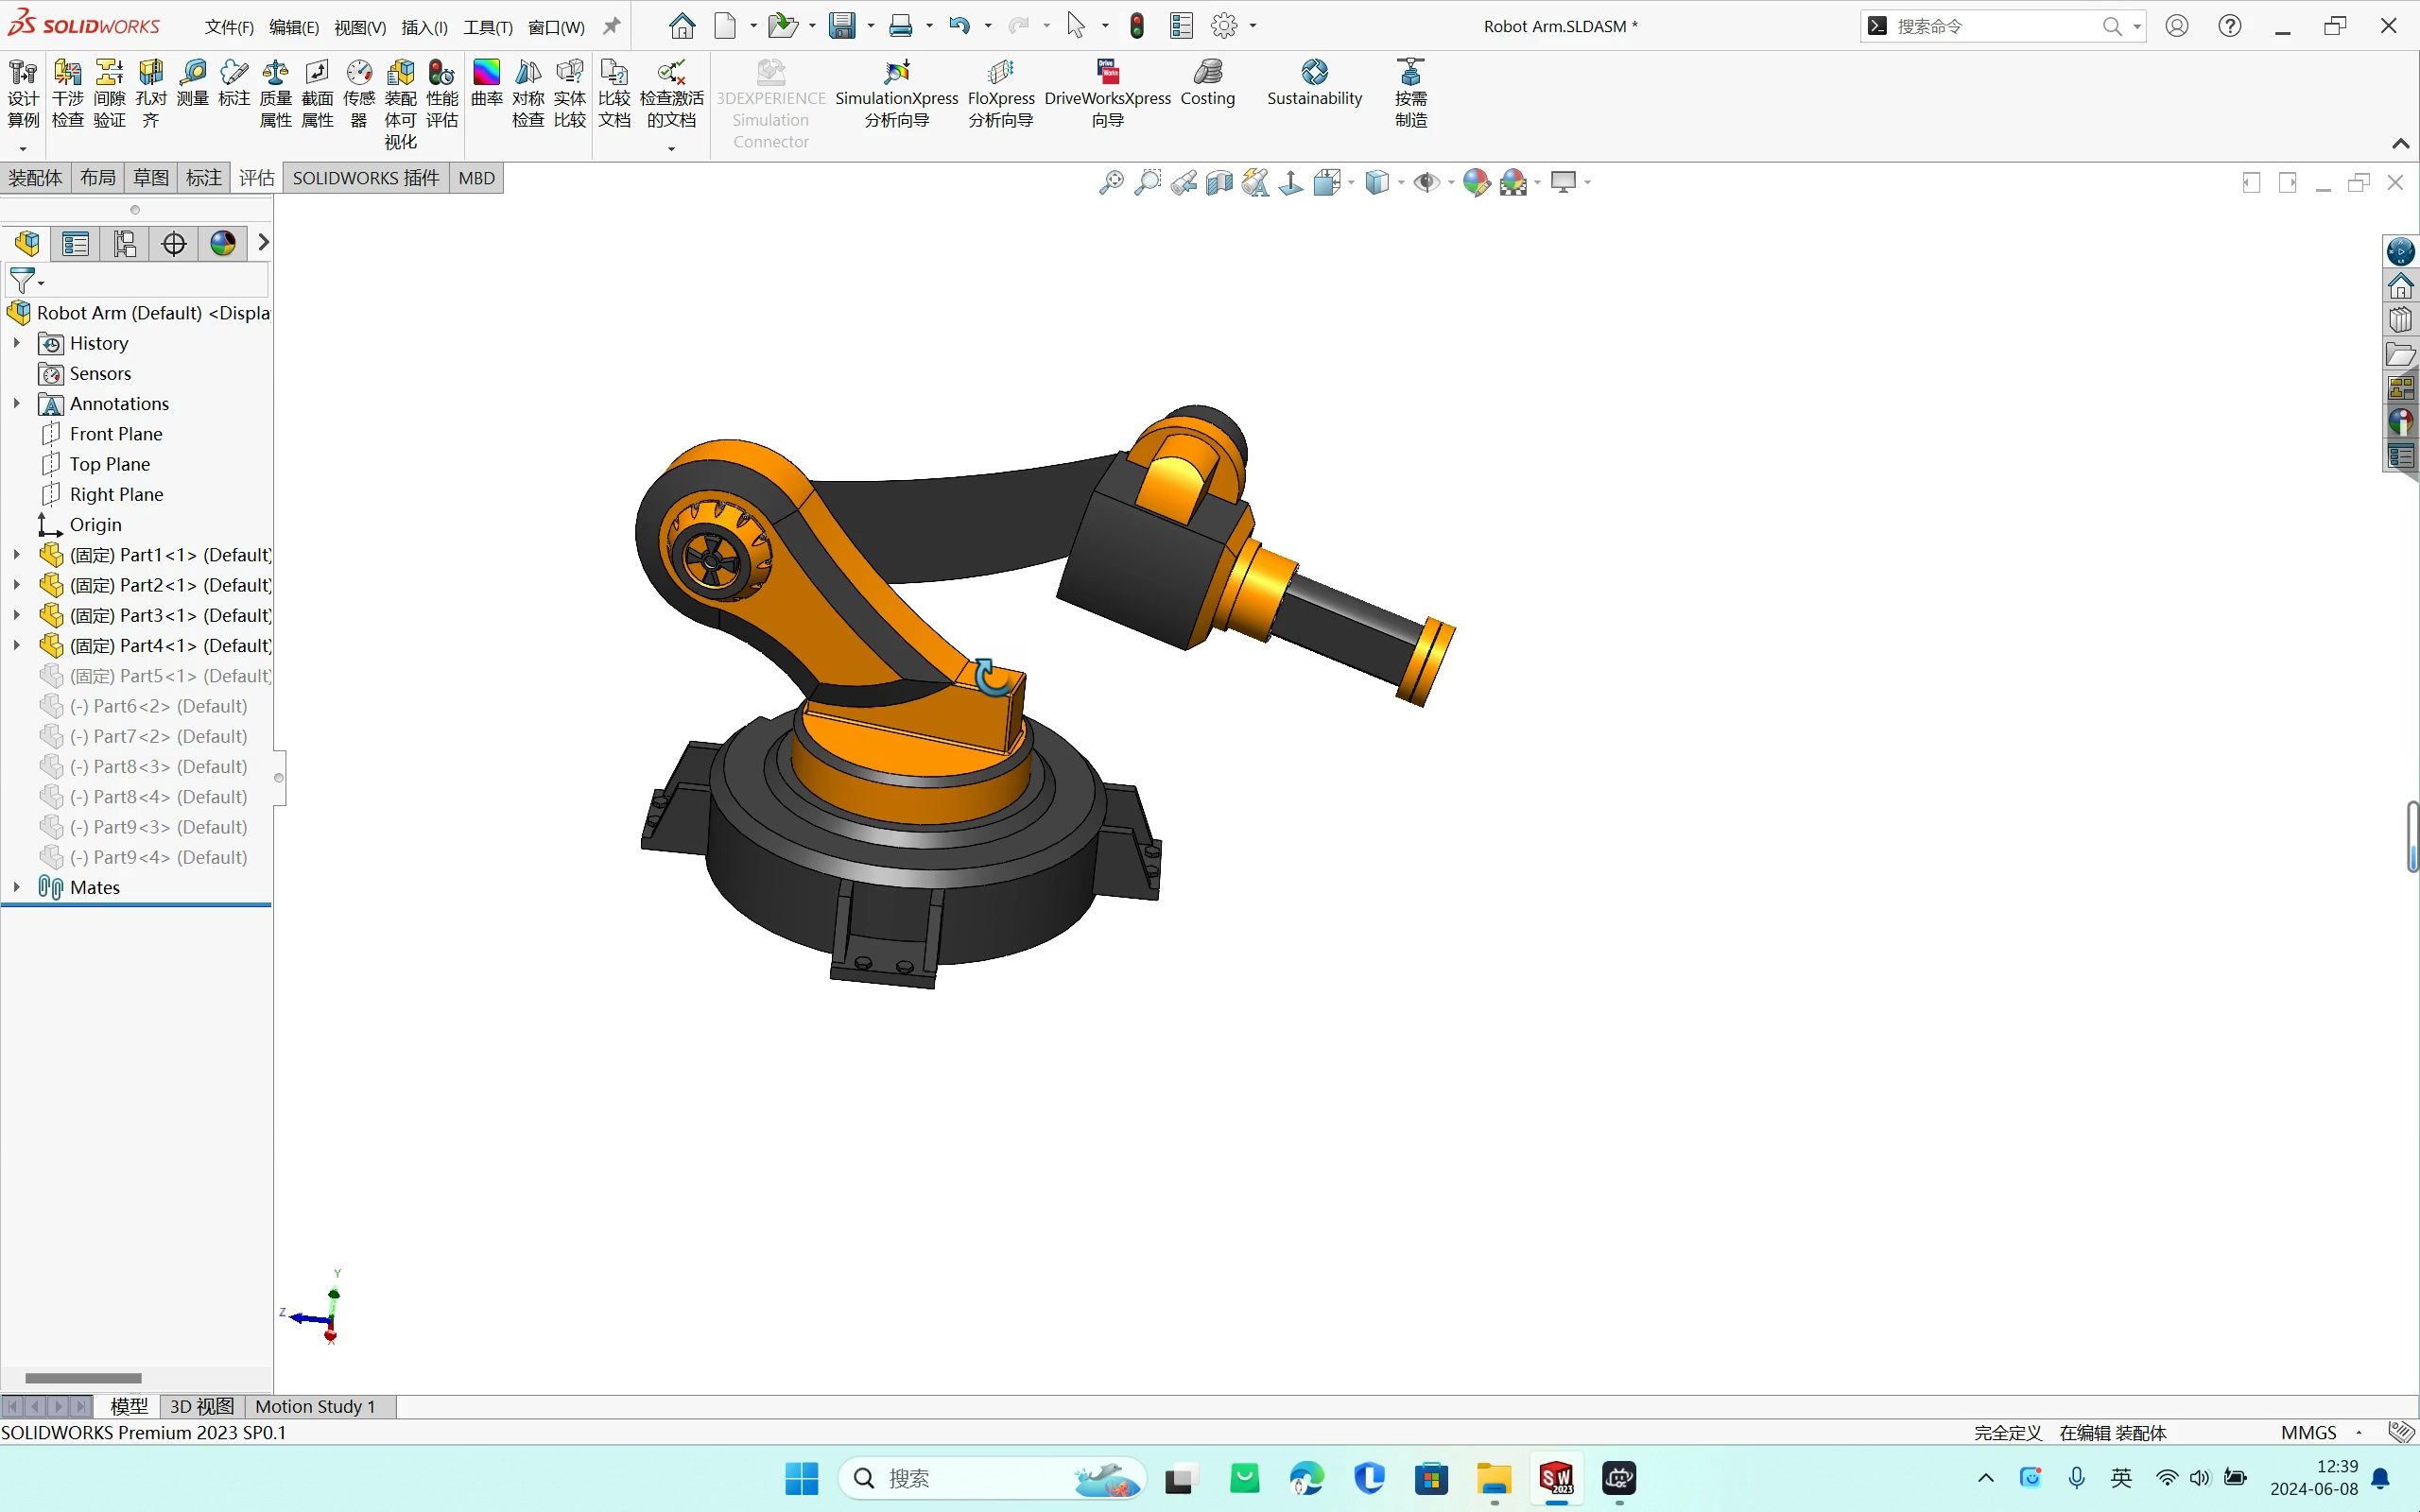Screen dimensions: 2420x1512
Task: Toggle the menu bar pin icon
Action: click(611, 26)
